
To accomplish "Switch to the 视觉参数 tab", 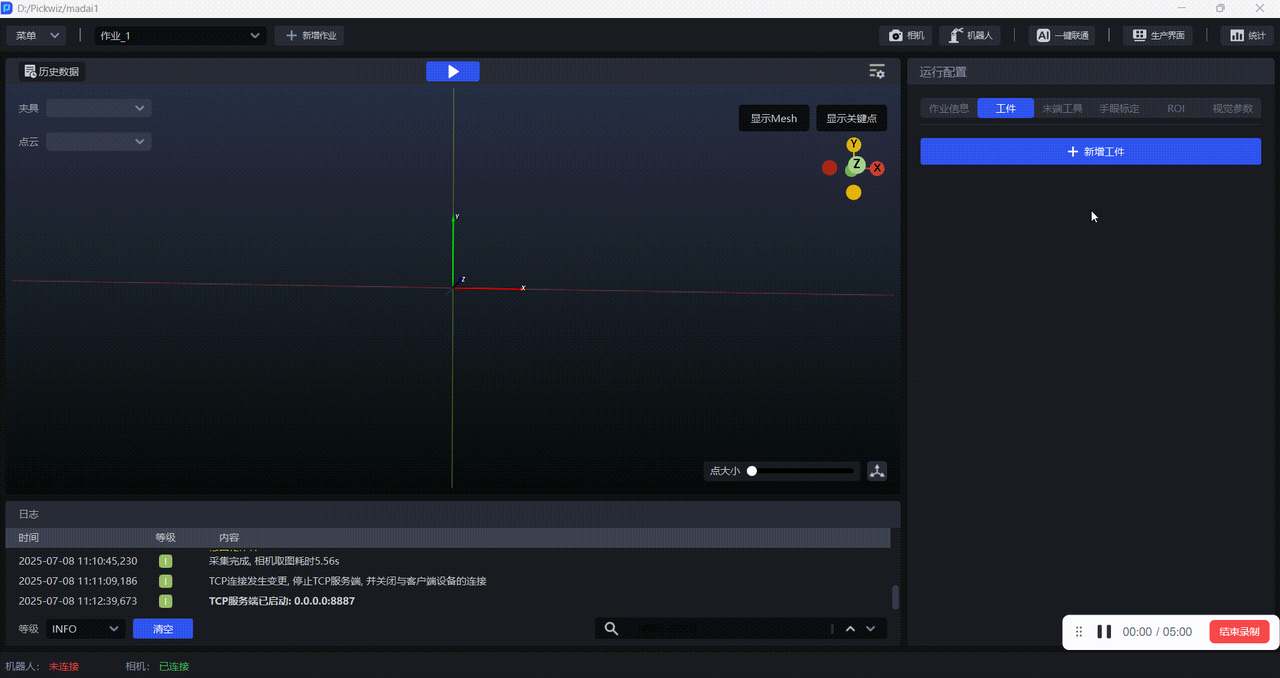I will 1232,108.
